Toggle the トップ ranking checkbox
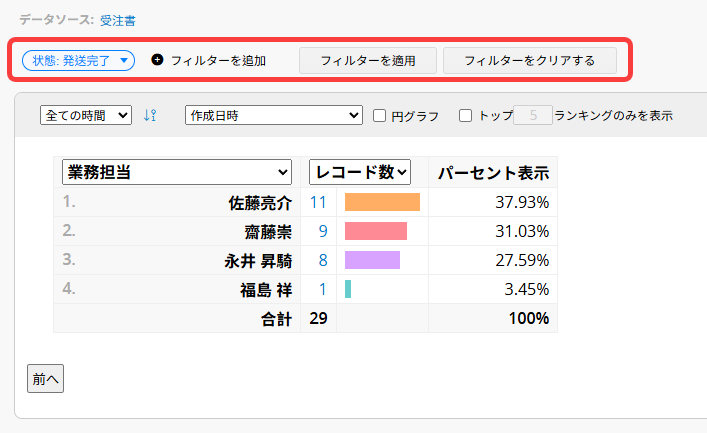 pyautogui.click(x=466, y=115)
